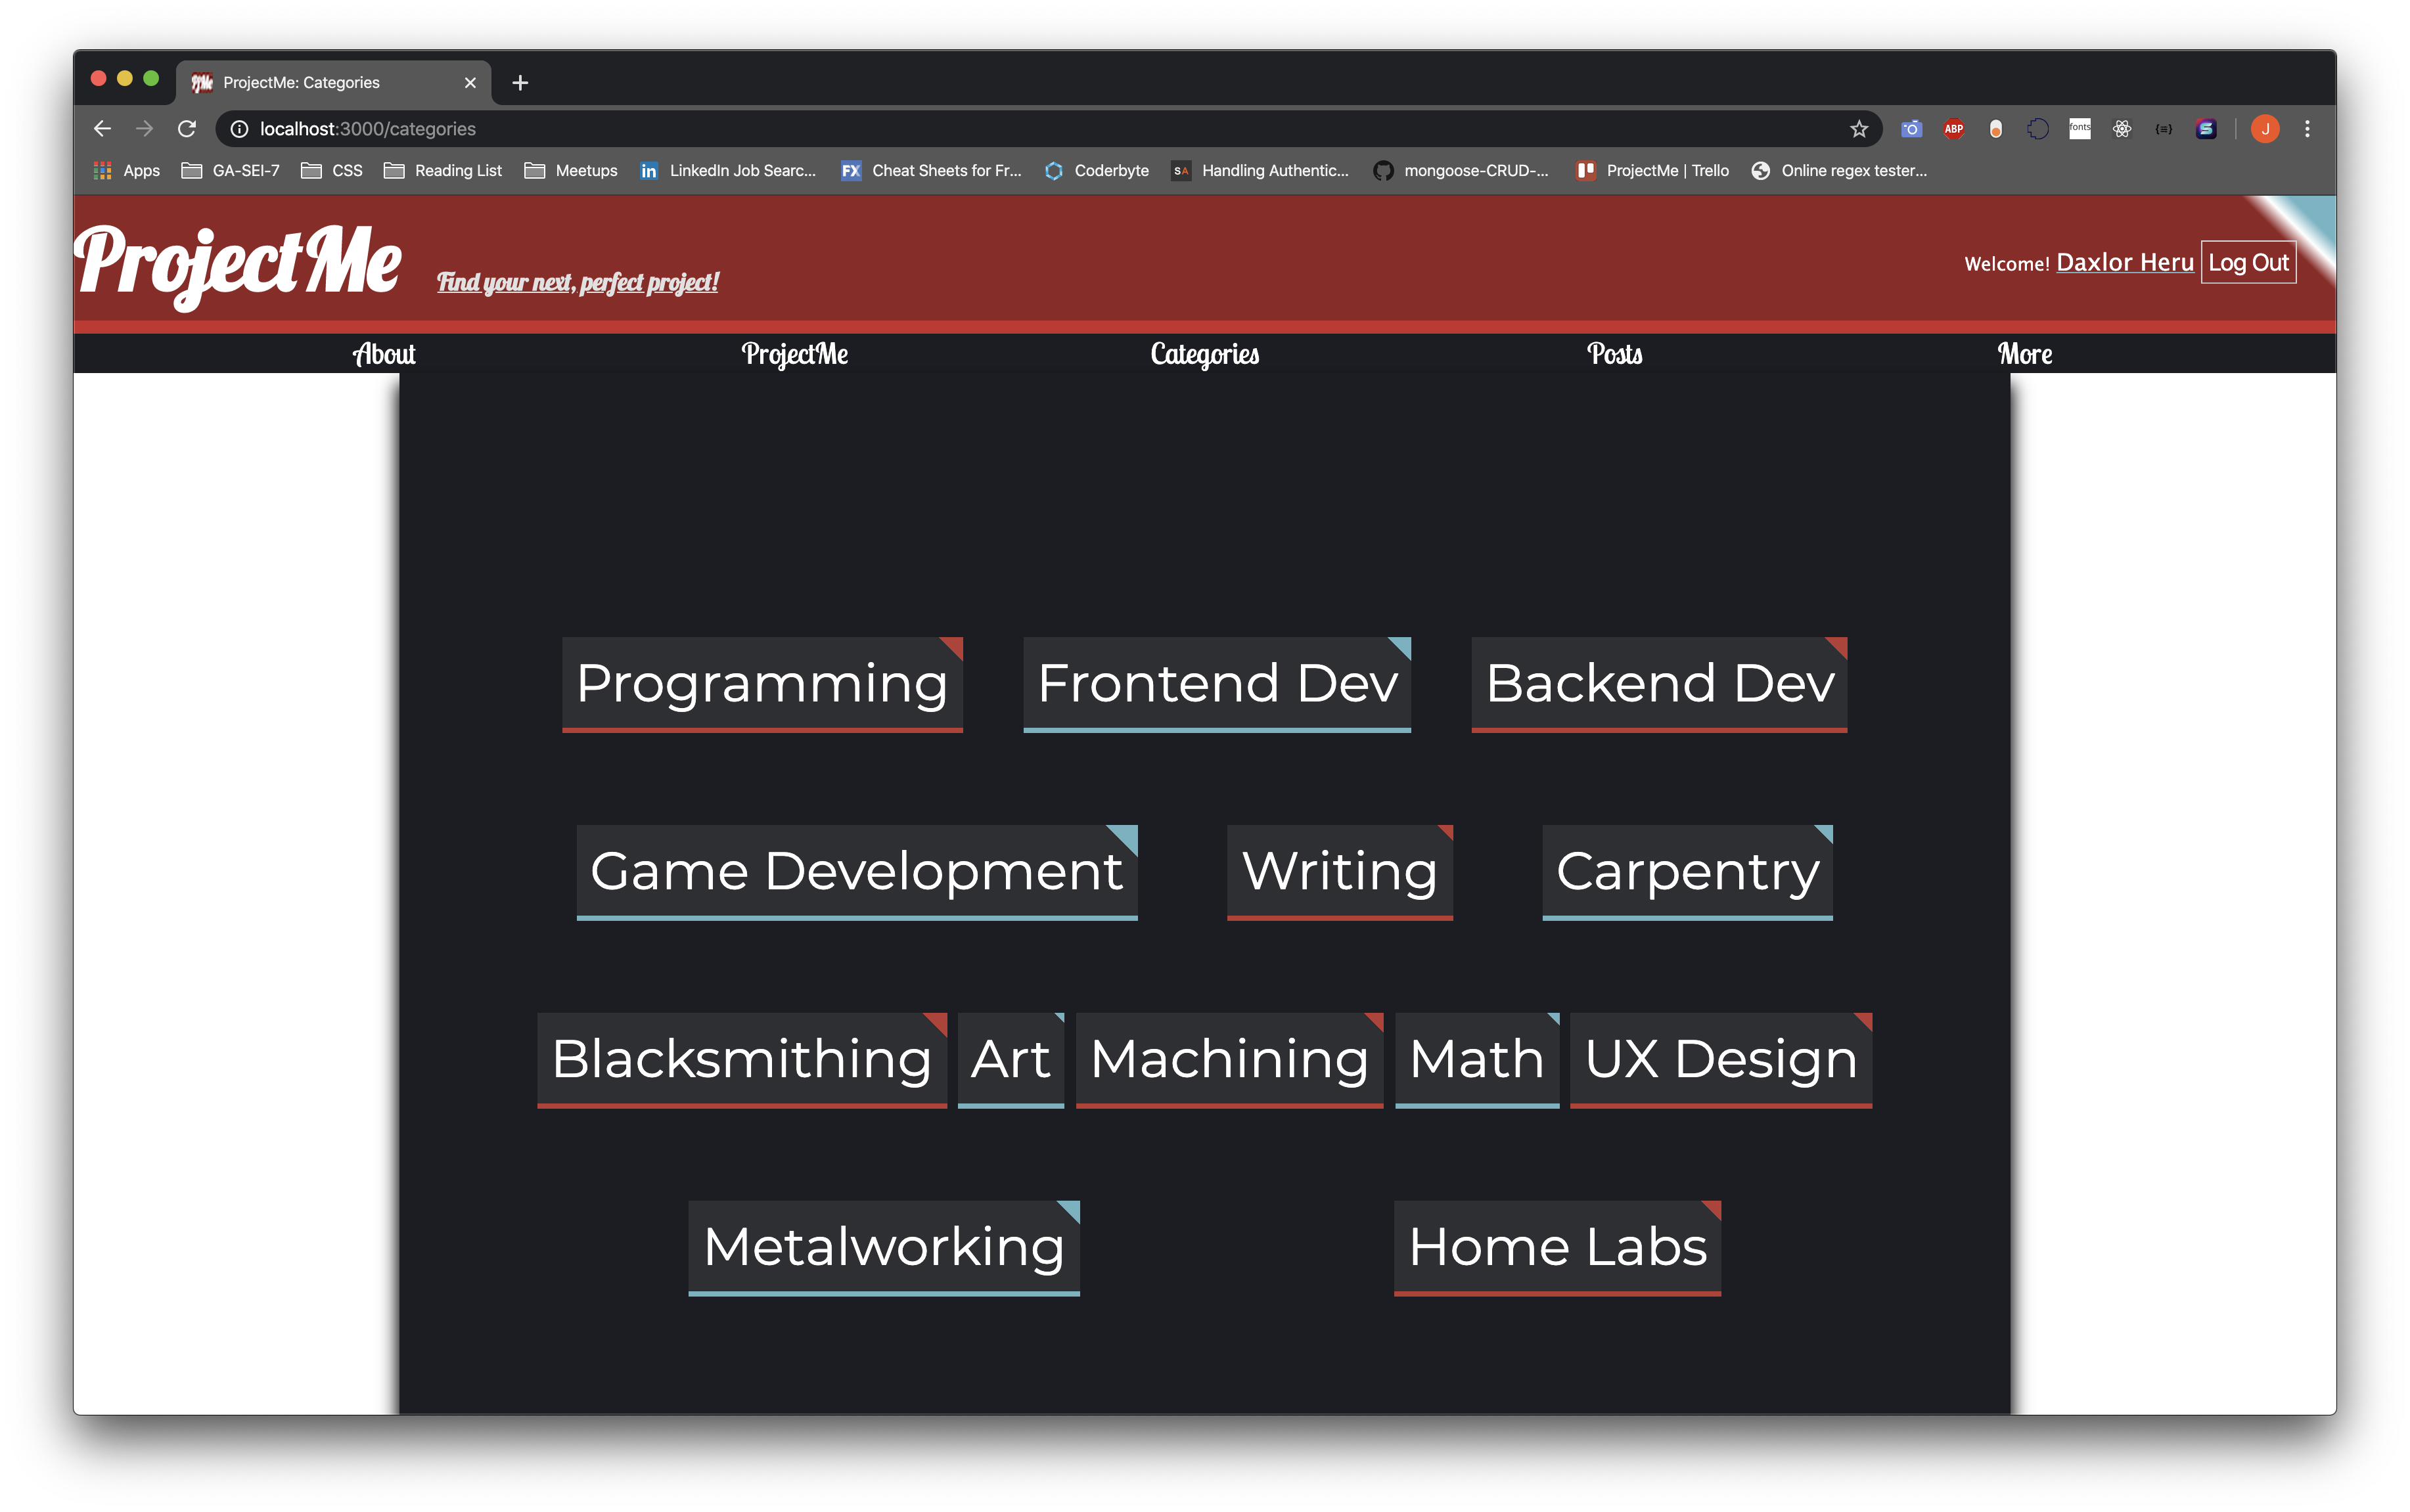Image resolution: width=2410 pixels, height=1512 pixels.
Task: Click the fonts extension icon
Action: (x=2079, y=129)
